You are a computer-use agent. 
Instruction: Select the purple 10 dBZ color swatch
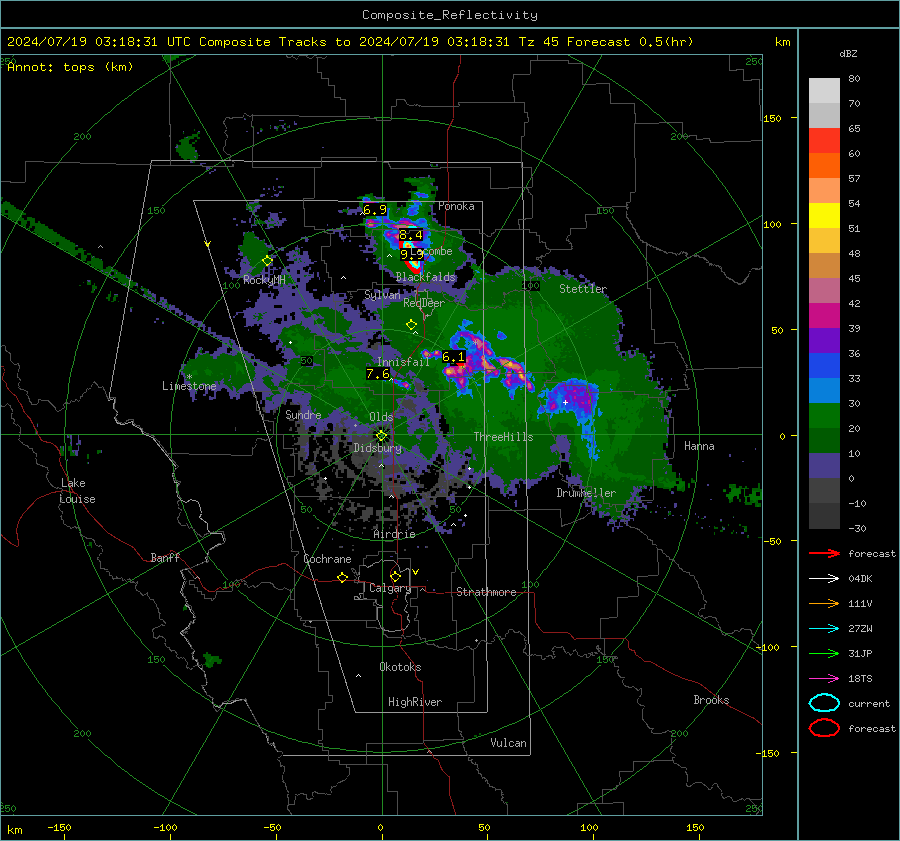(824, 465)
